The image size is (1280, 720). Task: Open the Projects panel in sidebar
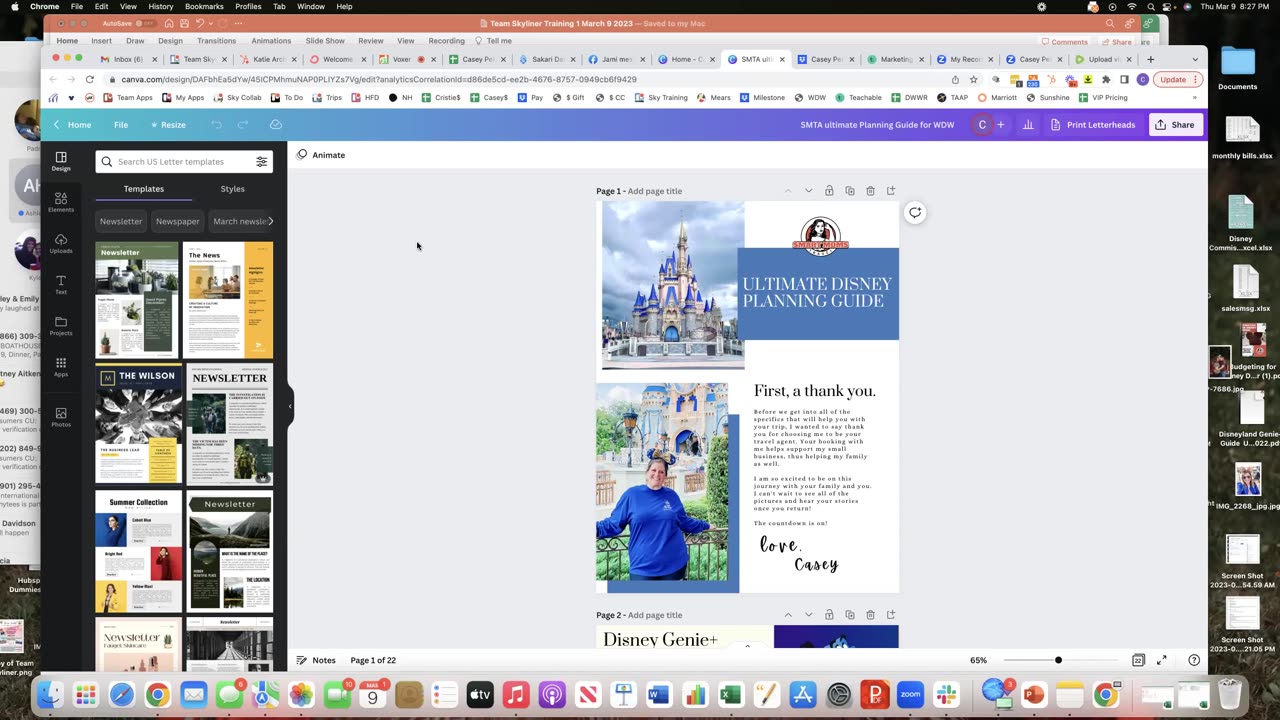tap(61, 325)
